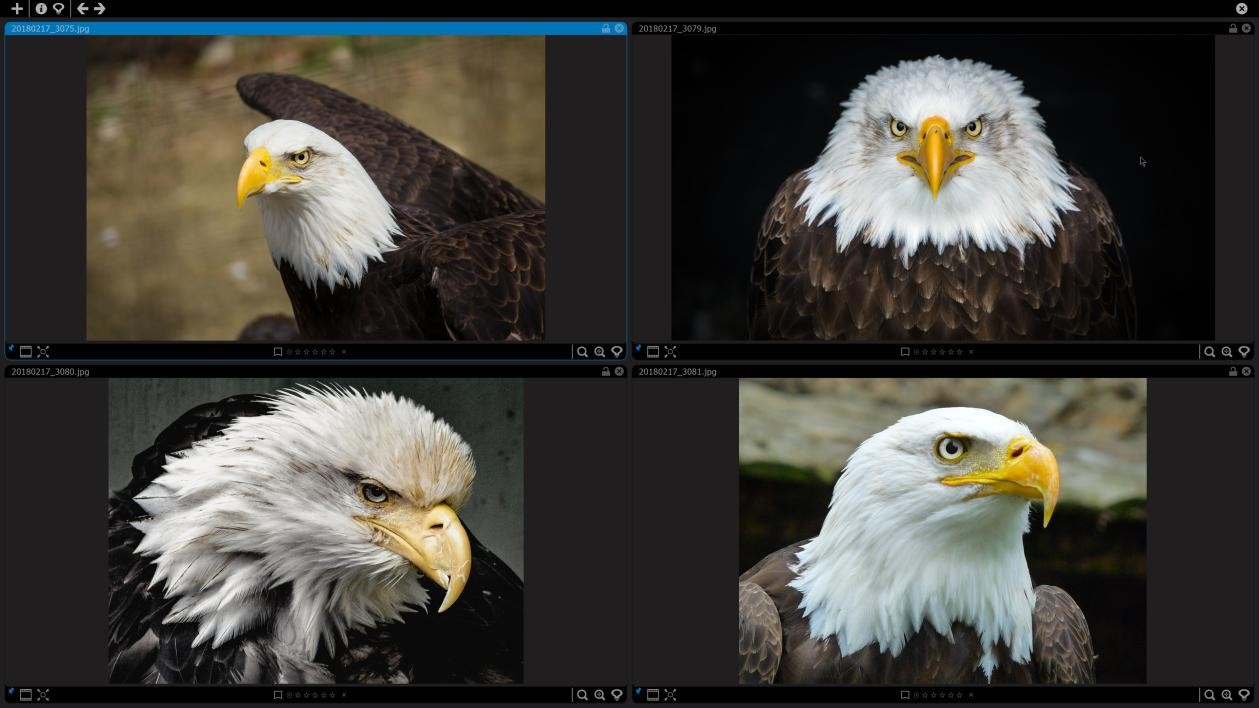Go to previous images with left arrow

pos(82,8)
